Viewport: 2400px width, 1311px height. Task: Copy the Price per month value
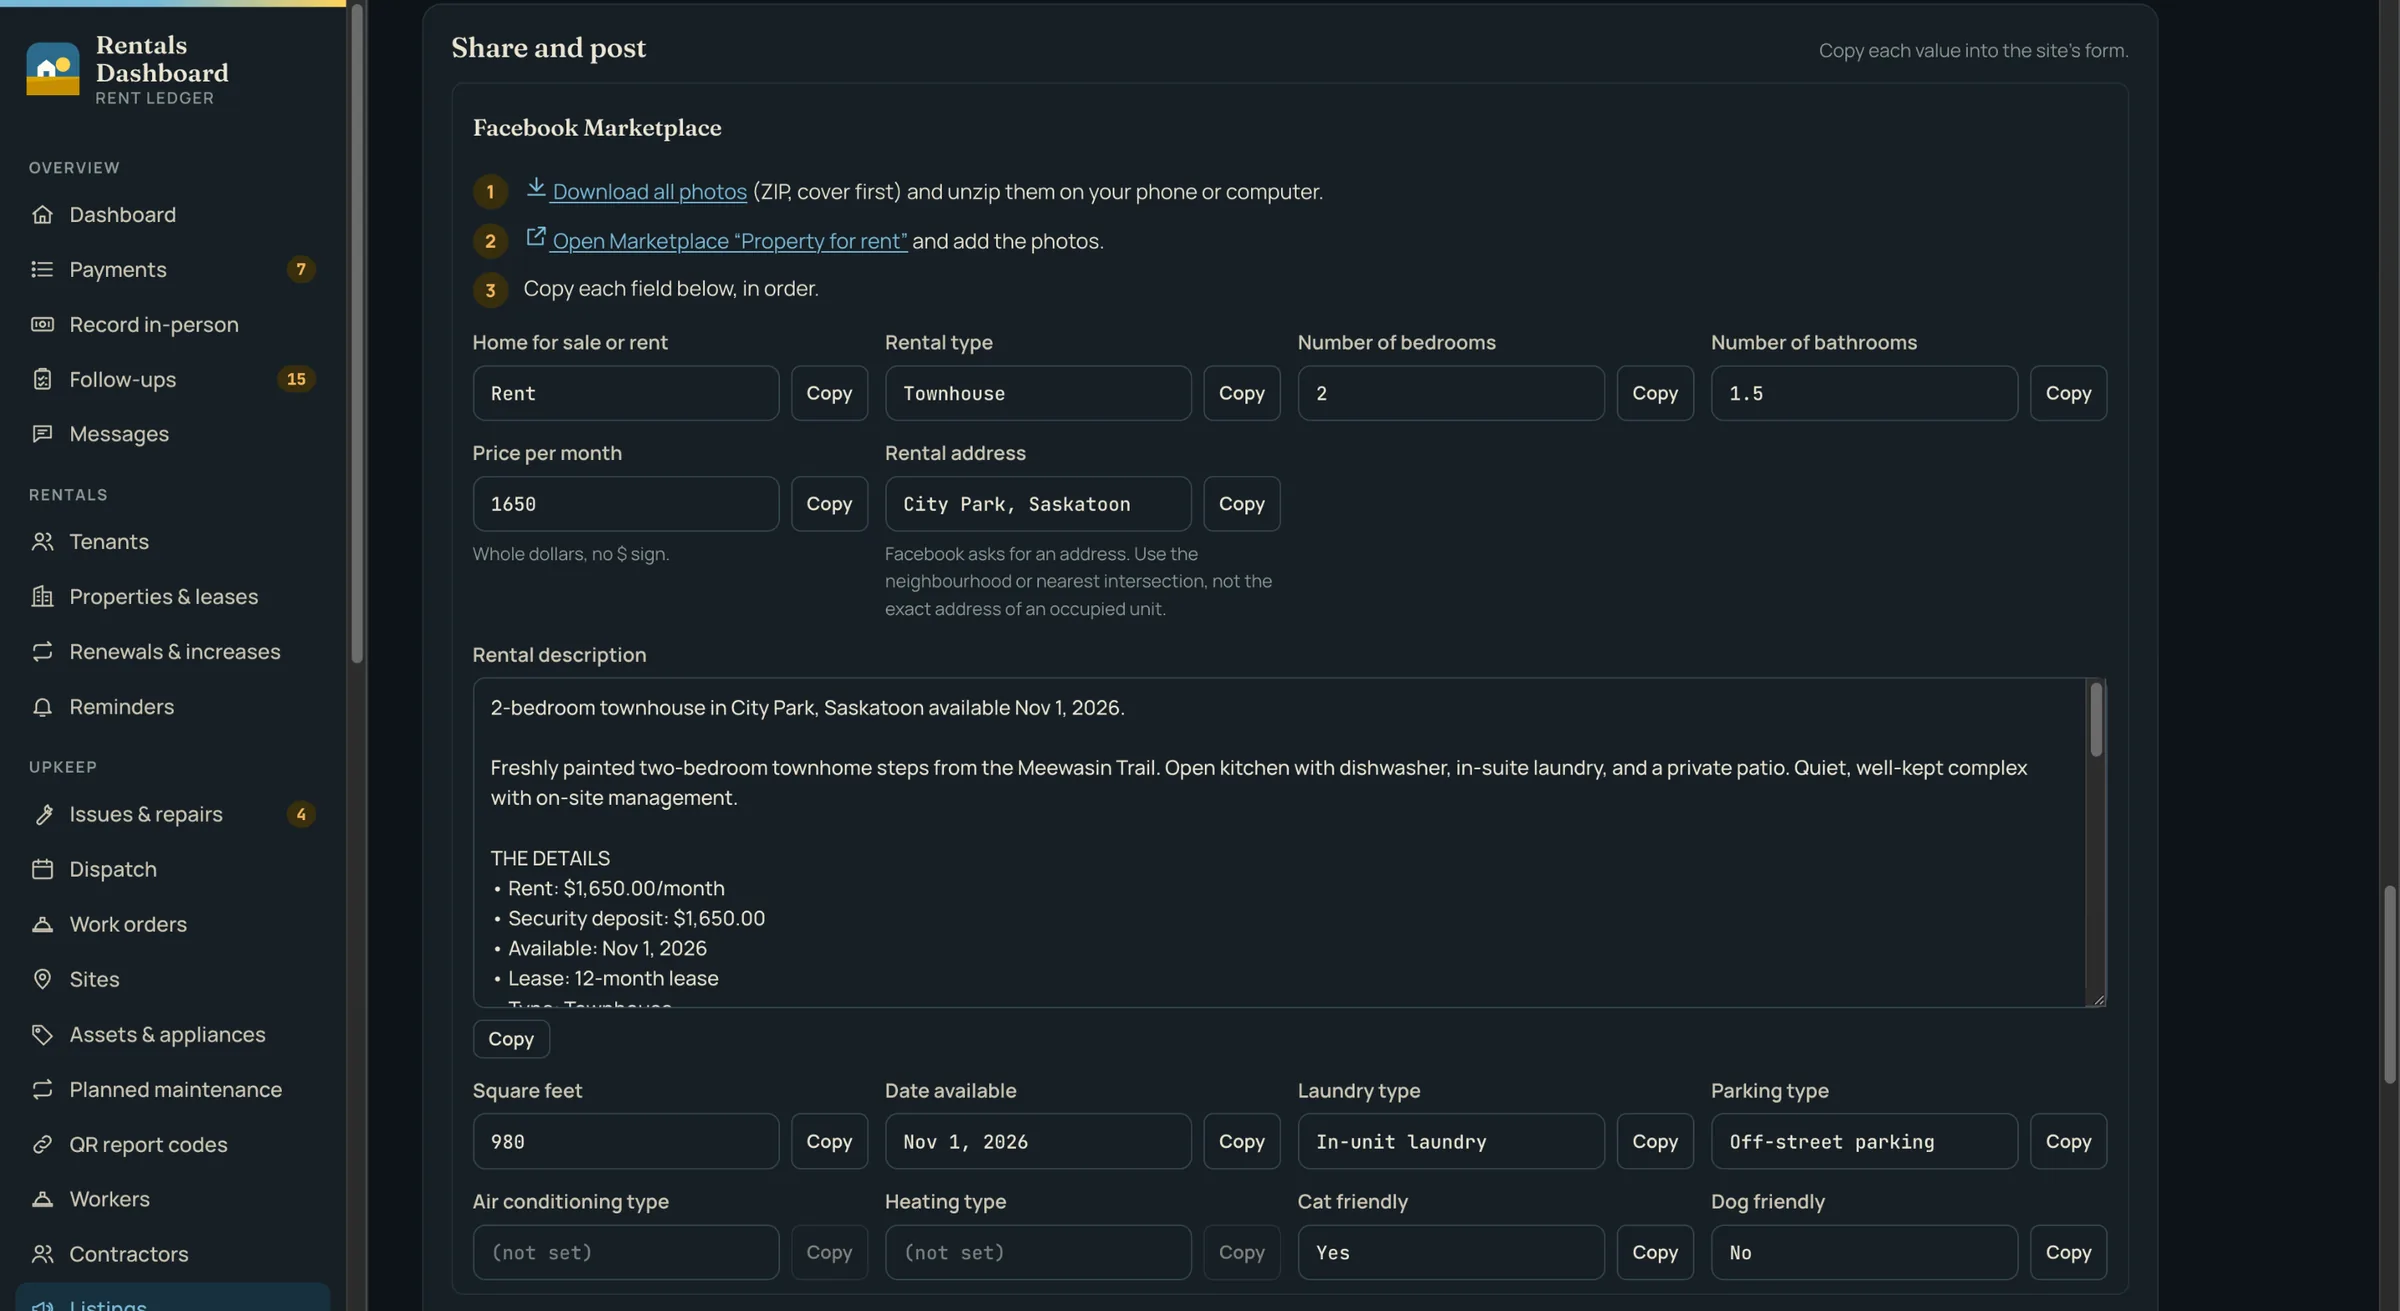pos(829,504)
